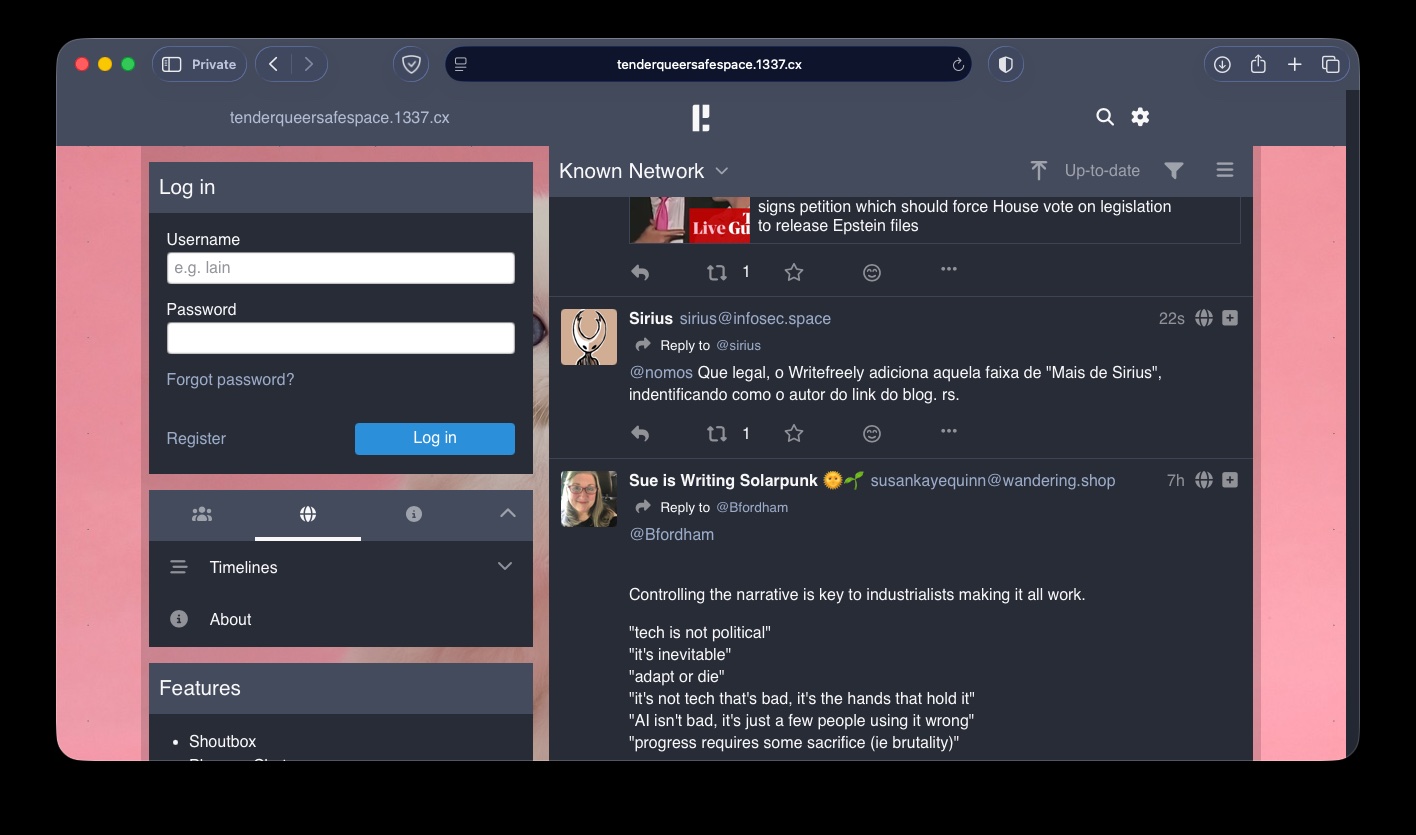
Task: Open timeline filter funnel icon
Action: click(1174, 171)
